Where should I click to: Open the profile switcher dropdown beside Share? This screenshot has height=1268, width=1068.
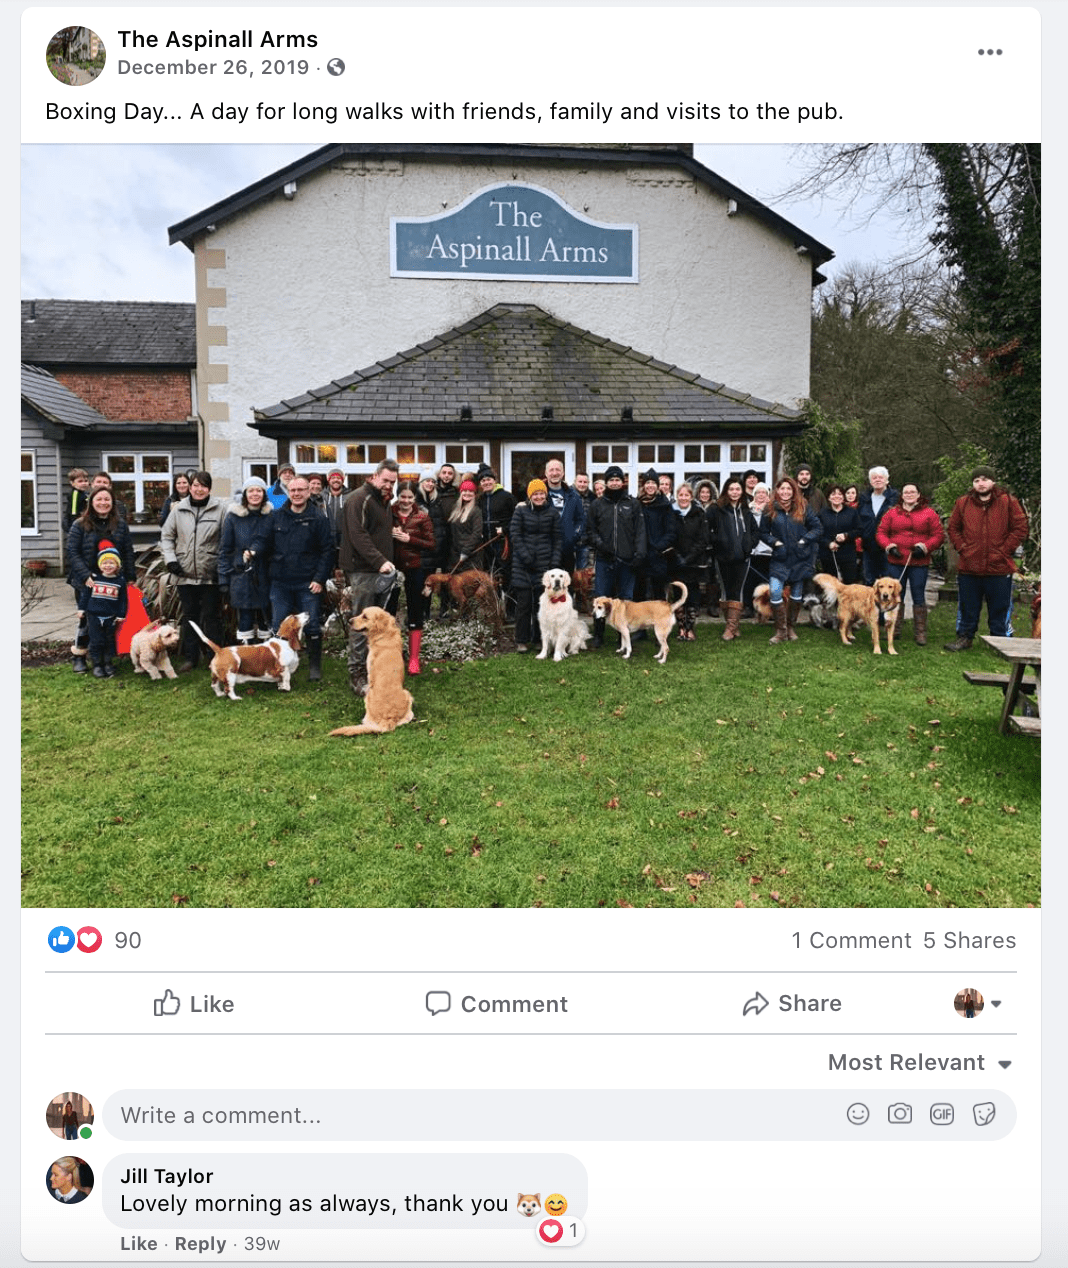point(978,1003)
